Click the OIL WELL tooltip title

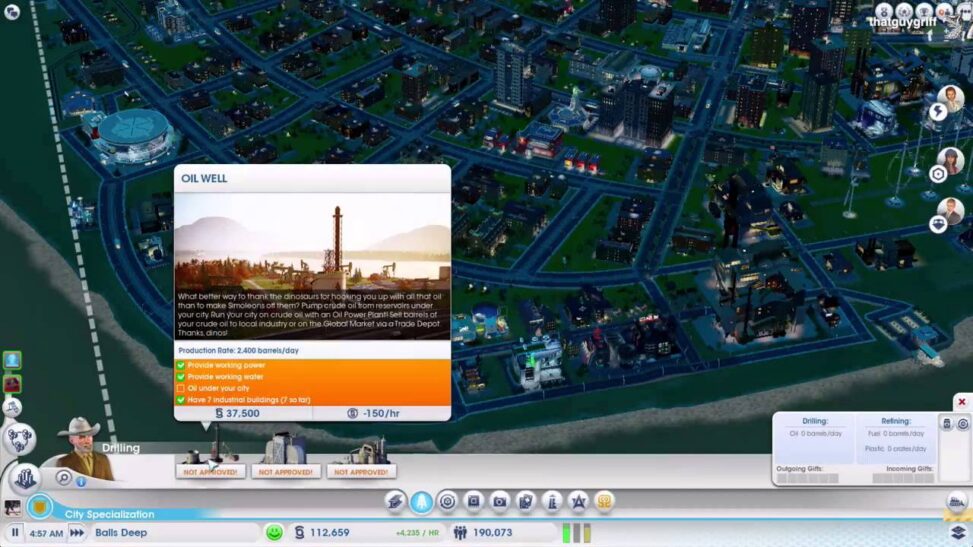[x=204, y=178]
